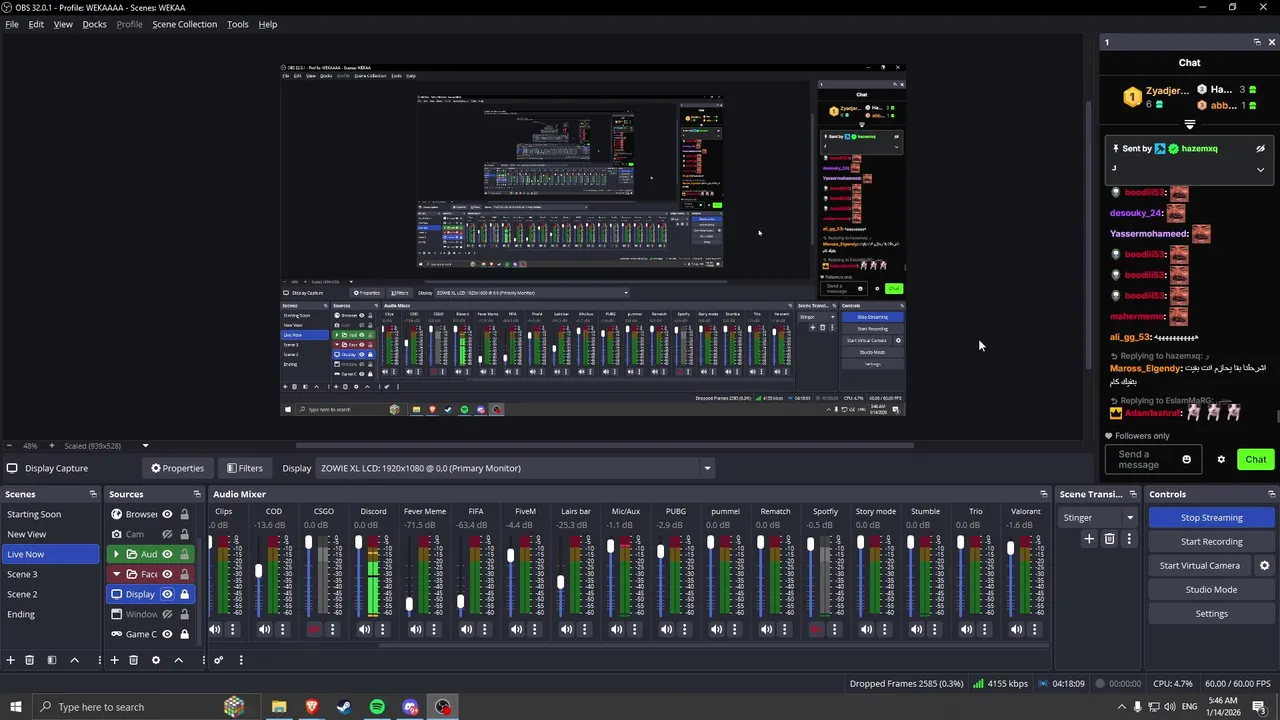Image resolution: width=1280 pixels, height=720 pixels.
Task: Open Valorant channel three-dot options
Action: pyautogui.click(x=1034, y=629)
